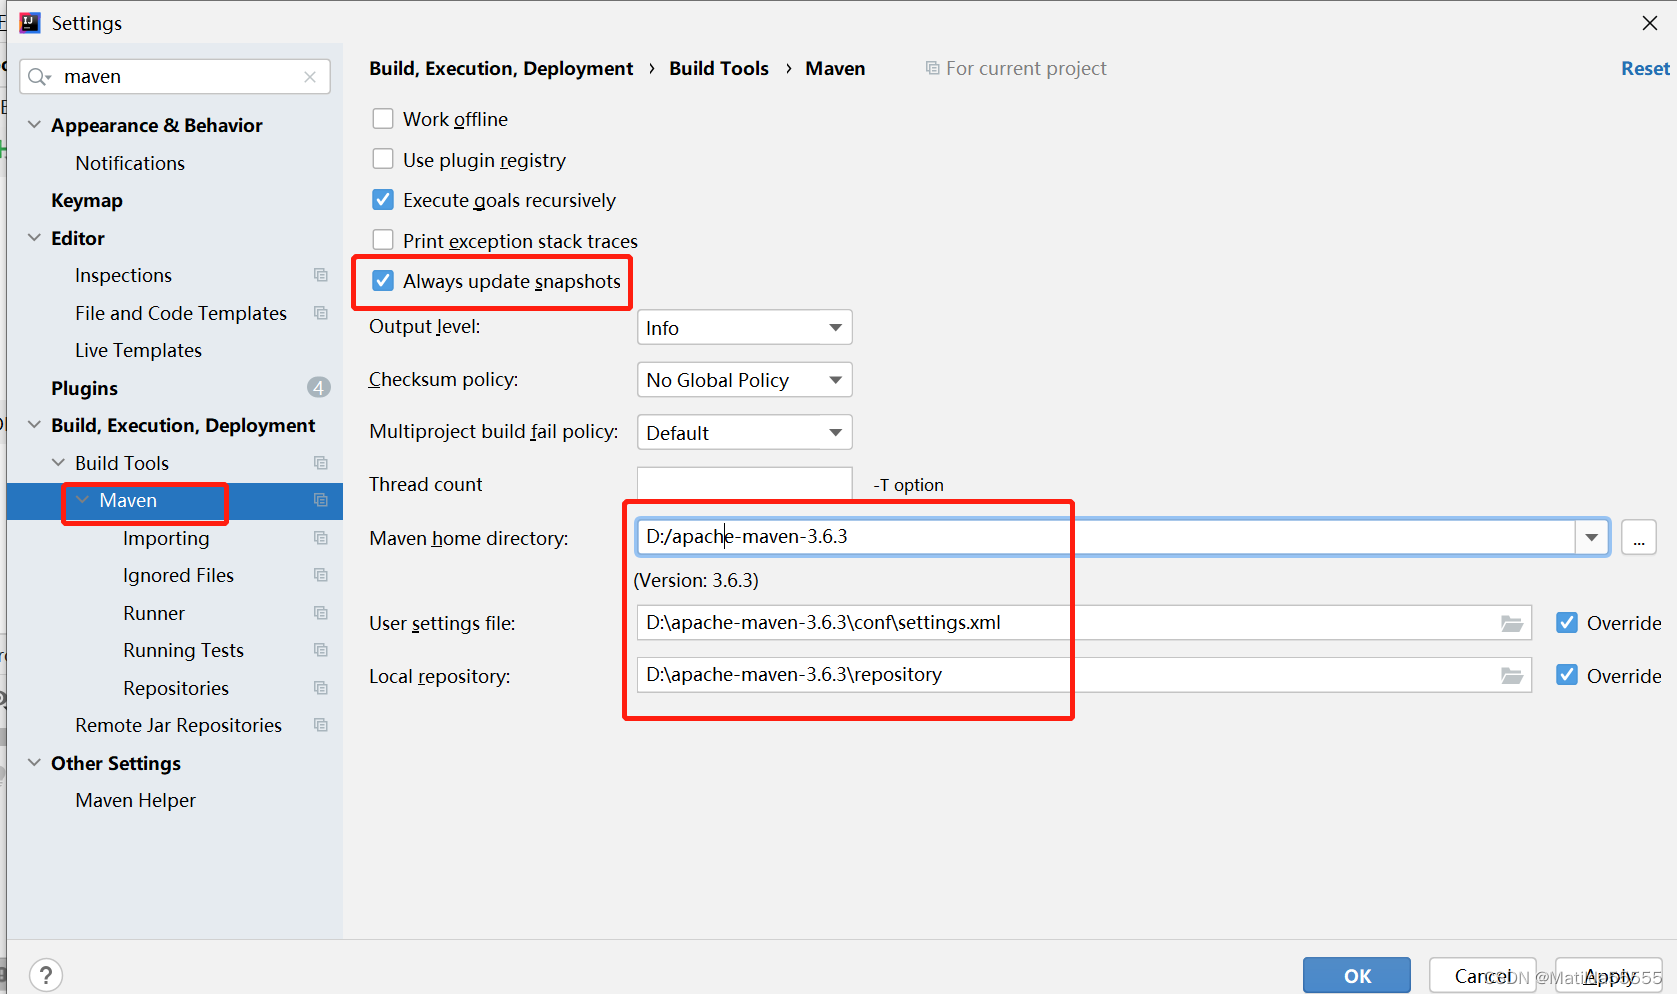Click the OK button

(1357, 976)
